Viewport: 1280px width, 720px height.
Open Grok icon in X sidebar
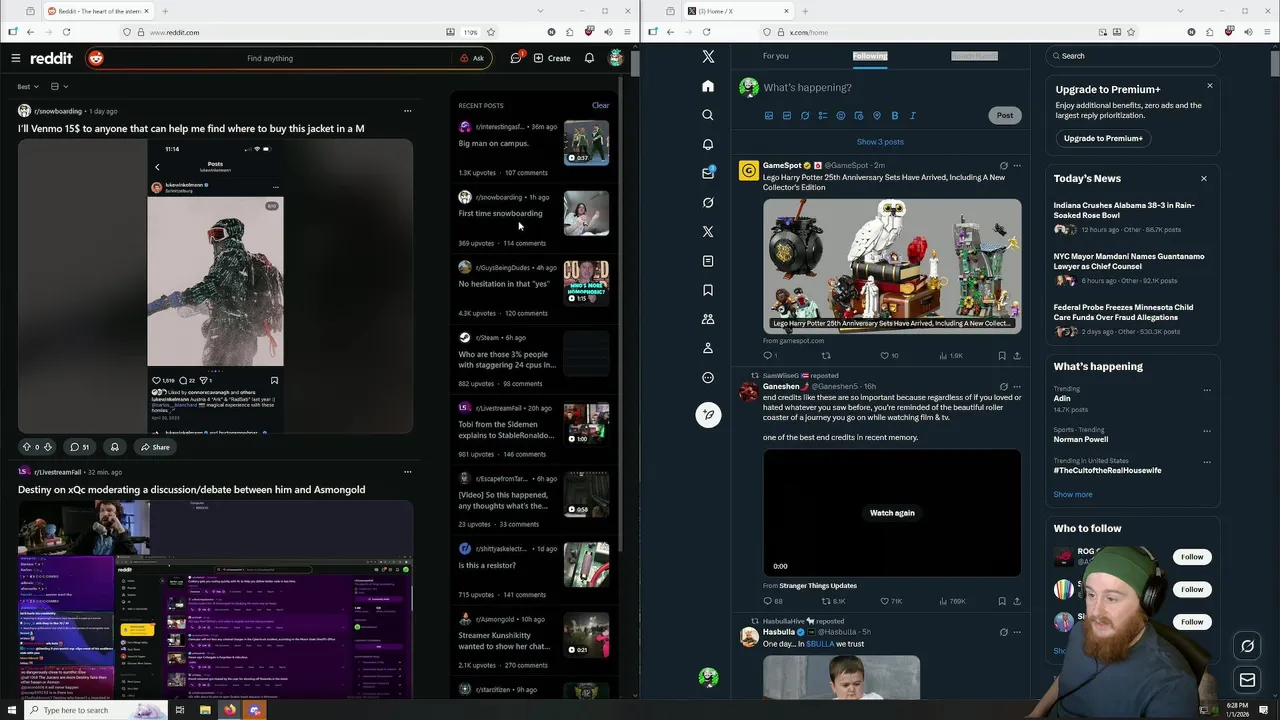click(x=708, y=202)
